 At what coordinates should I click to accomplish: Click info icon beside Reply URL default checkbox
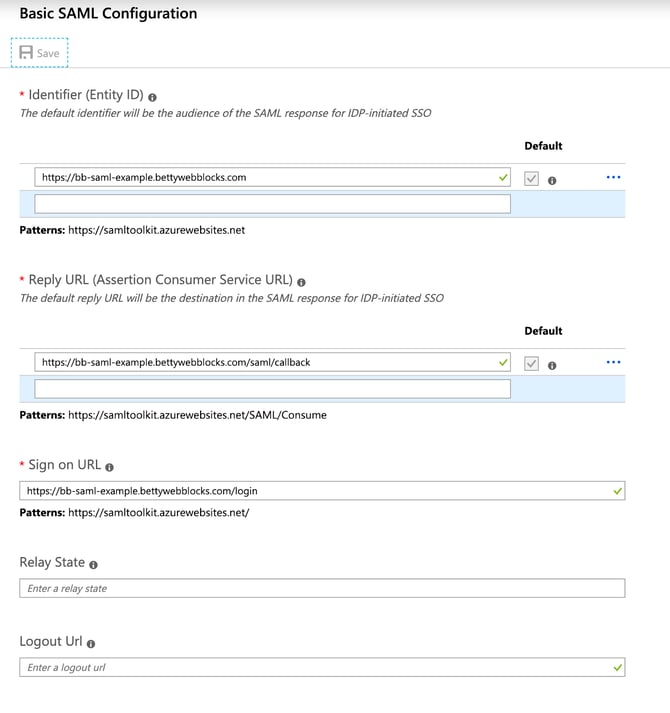(x=552, y=365)
